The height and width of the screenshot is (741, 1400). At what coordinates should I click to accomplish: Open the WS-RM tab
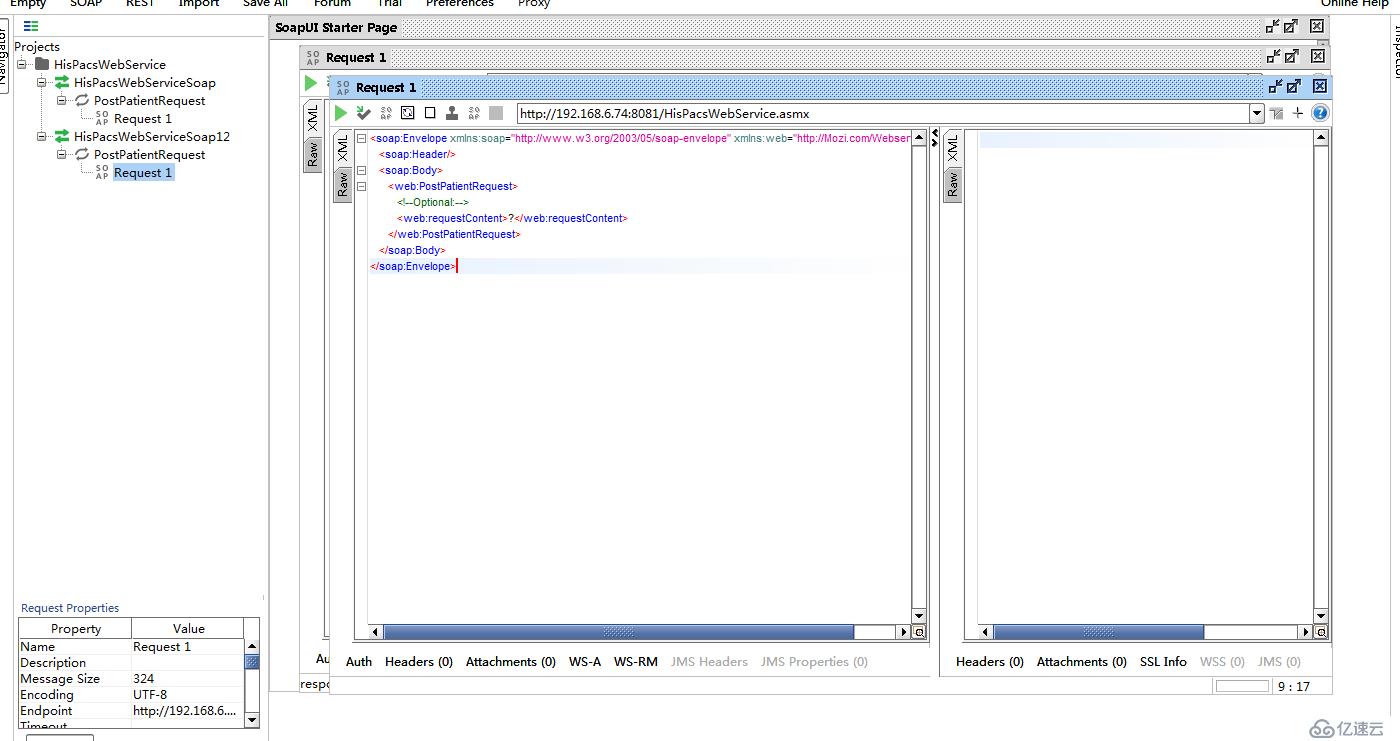tap(636, 661)
